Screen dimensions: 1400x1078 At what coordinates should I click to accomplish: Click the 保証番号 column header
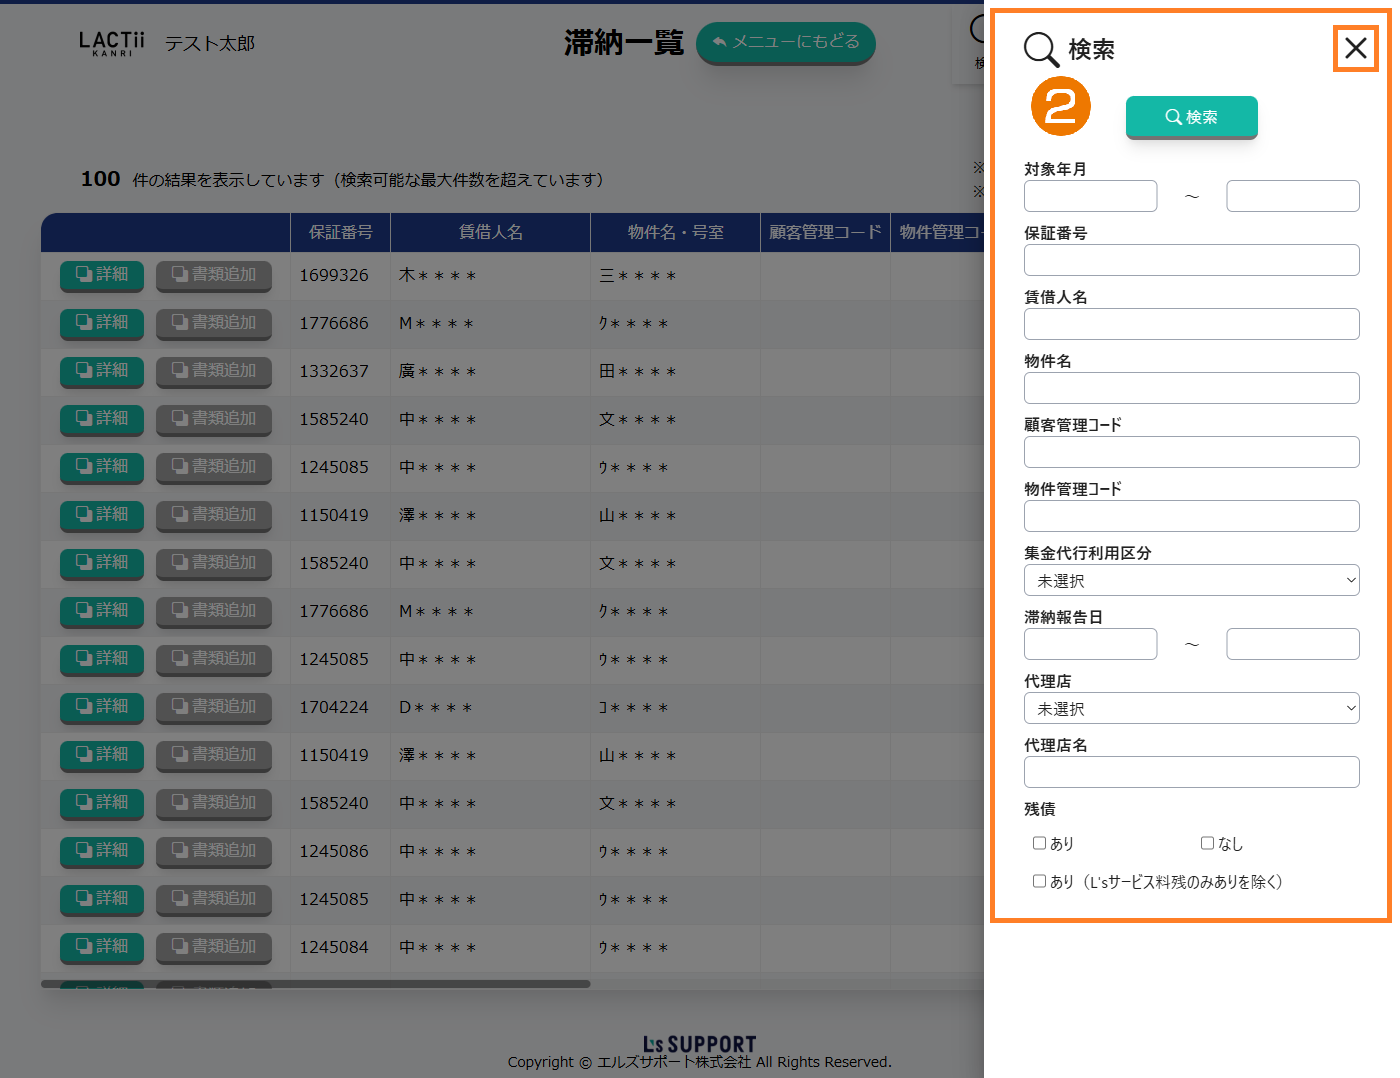[x=340, y=232]
